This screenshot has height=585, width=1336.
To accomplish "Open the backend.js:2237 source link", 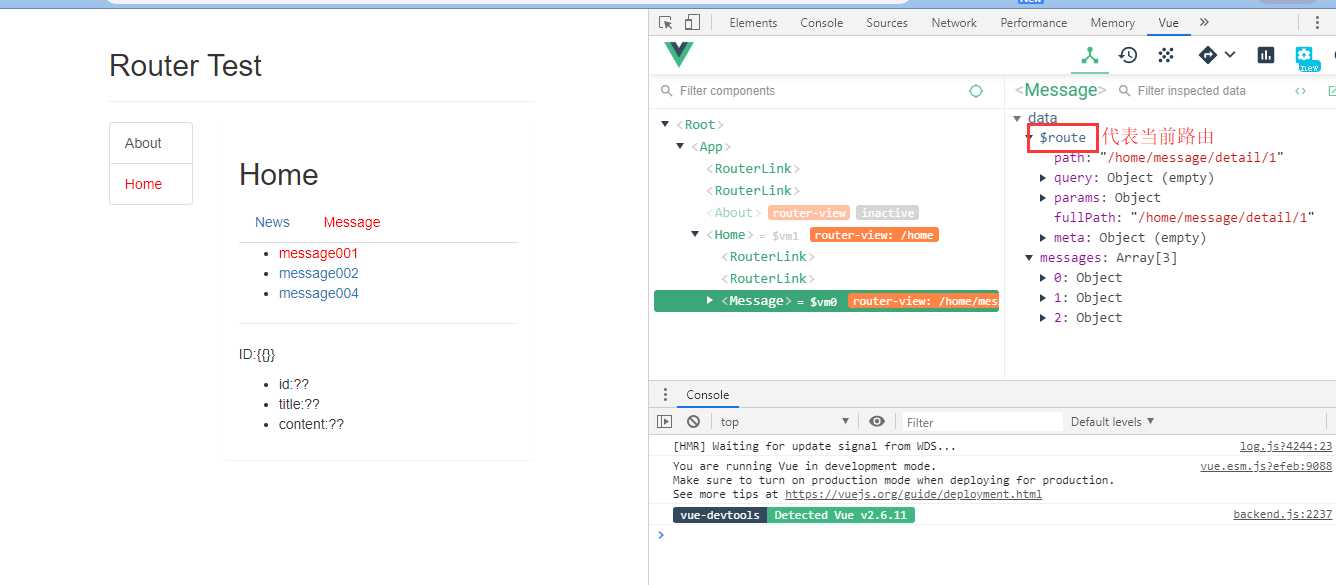I will pos(1282,515).
